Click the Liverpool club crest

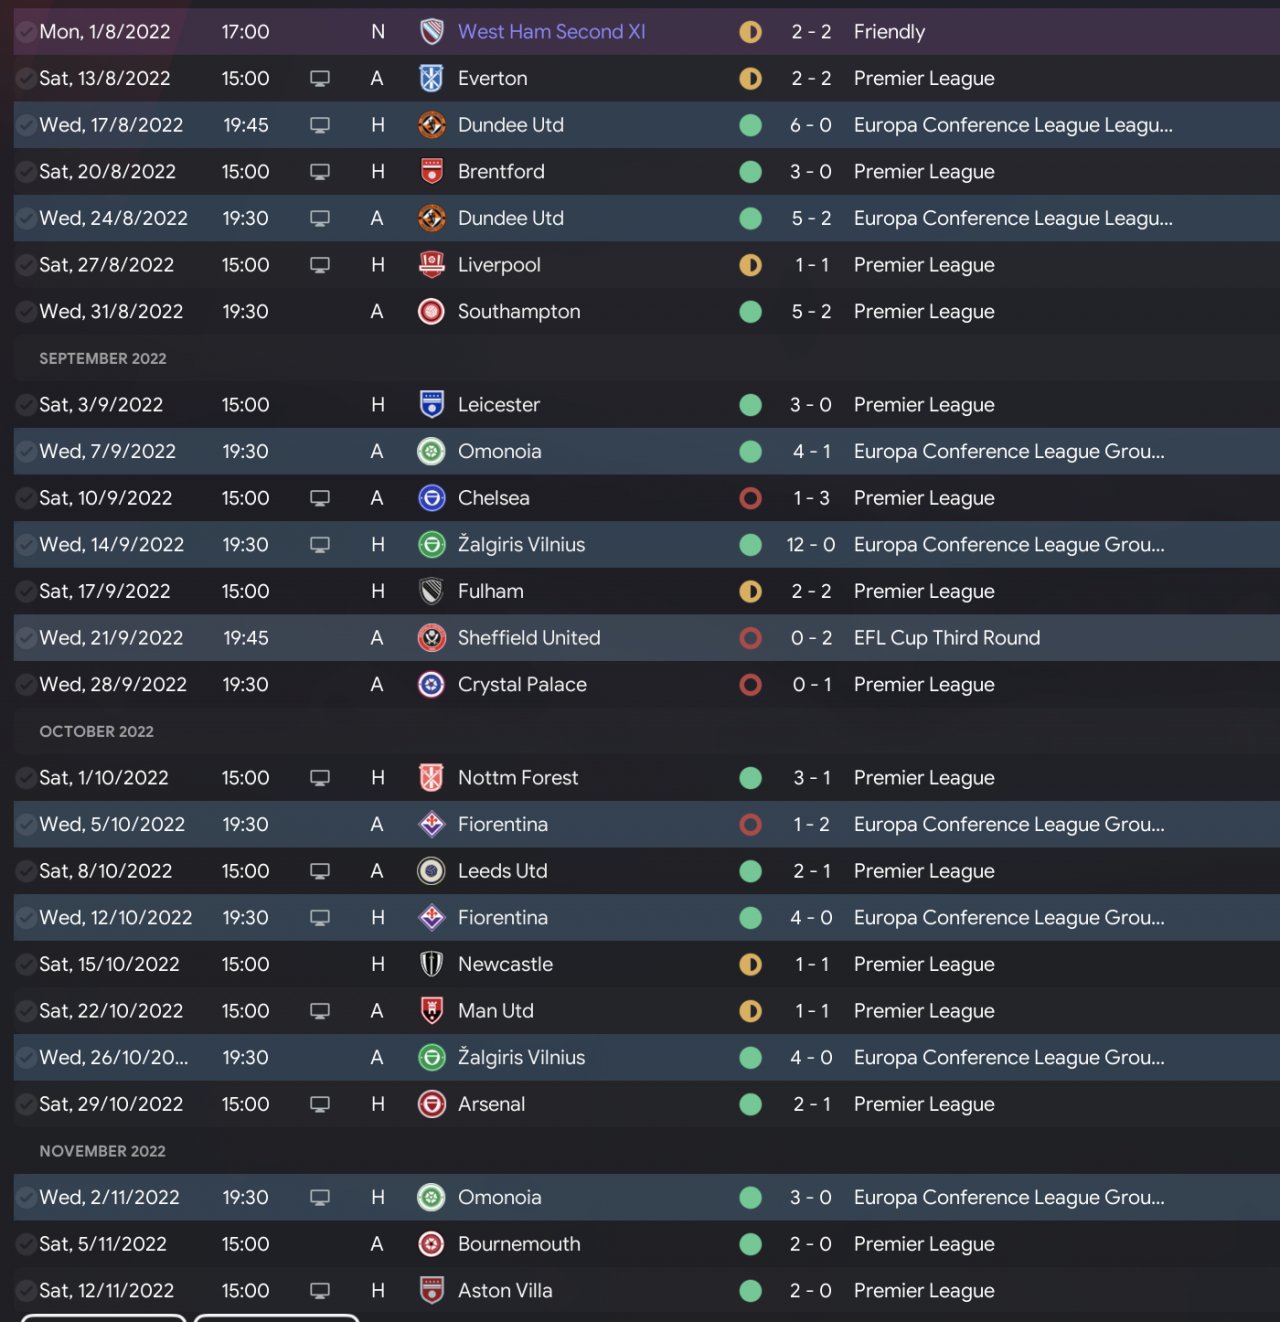pyautogui.click(x=431, y=265)
